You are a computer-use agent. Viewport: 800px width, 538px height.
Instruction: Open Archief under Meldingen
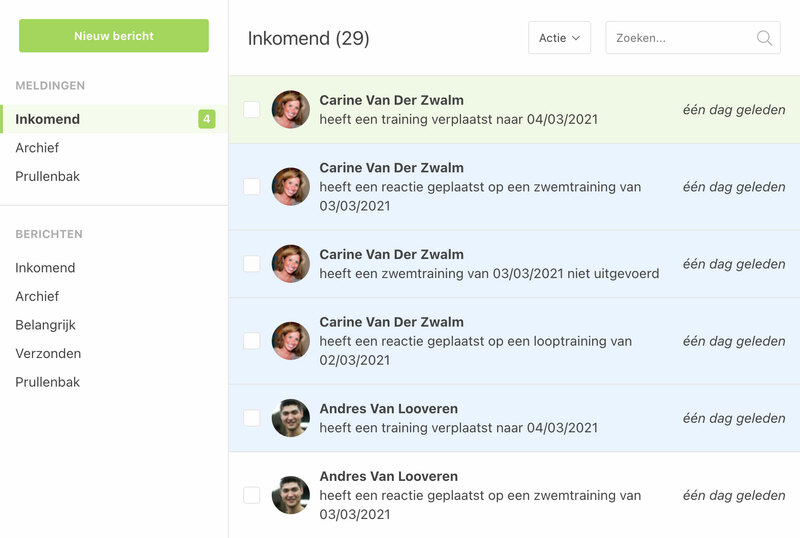tap(37, 148)
